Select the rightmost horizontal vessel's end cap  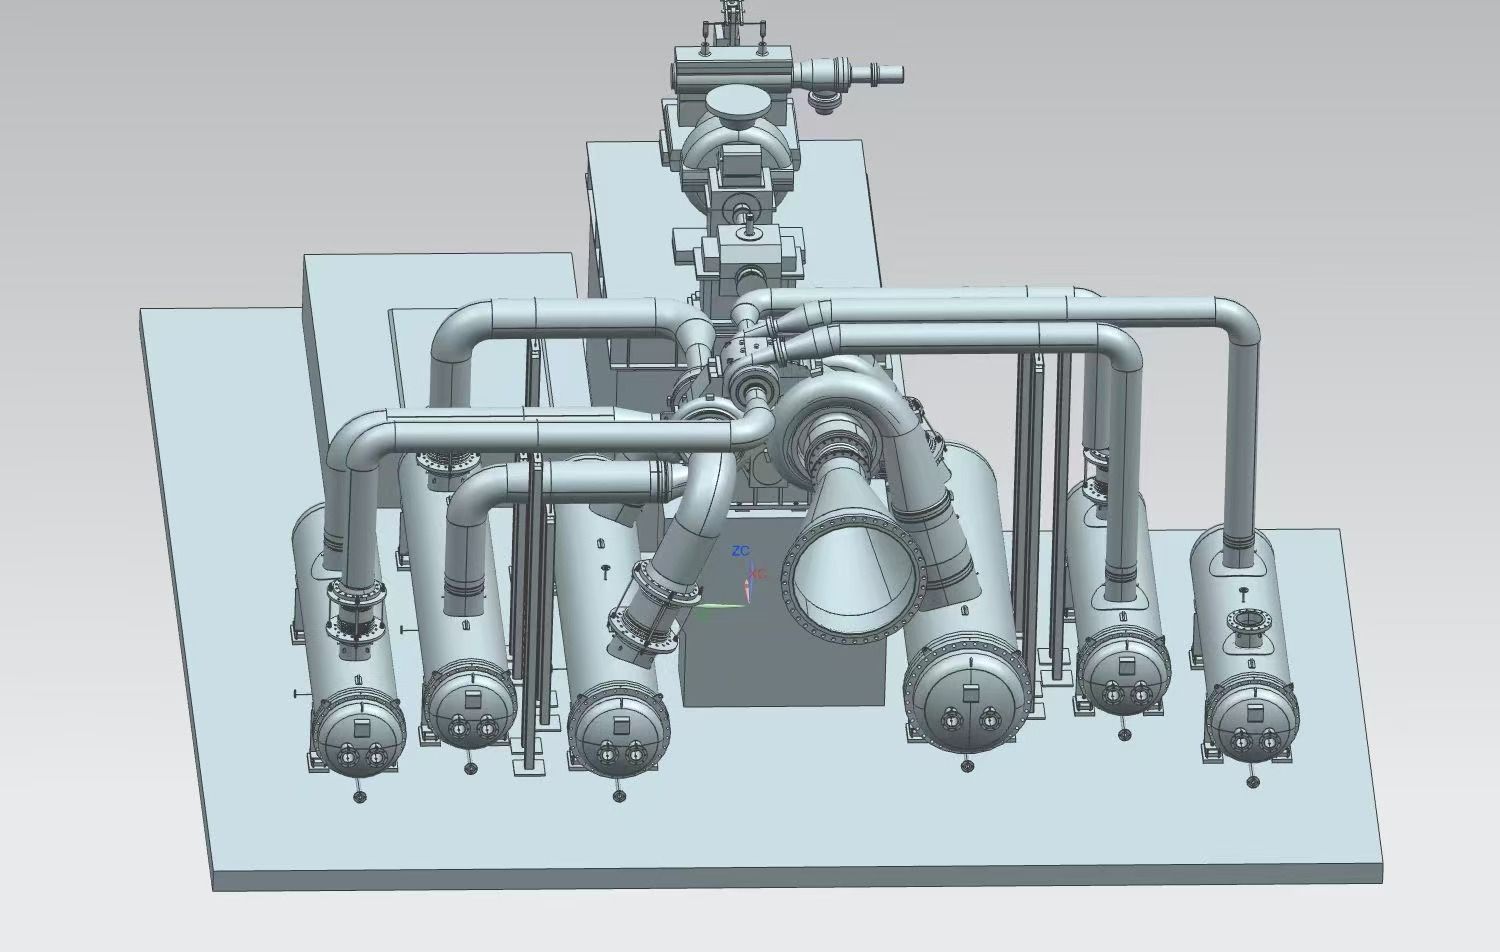pyautogui.click(x=1253, y=723)
